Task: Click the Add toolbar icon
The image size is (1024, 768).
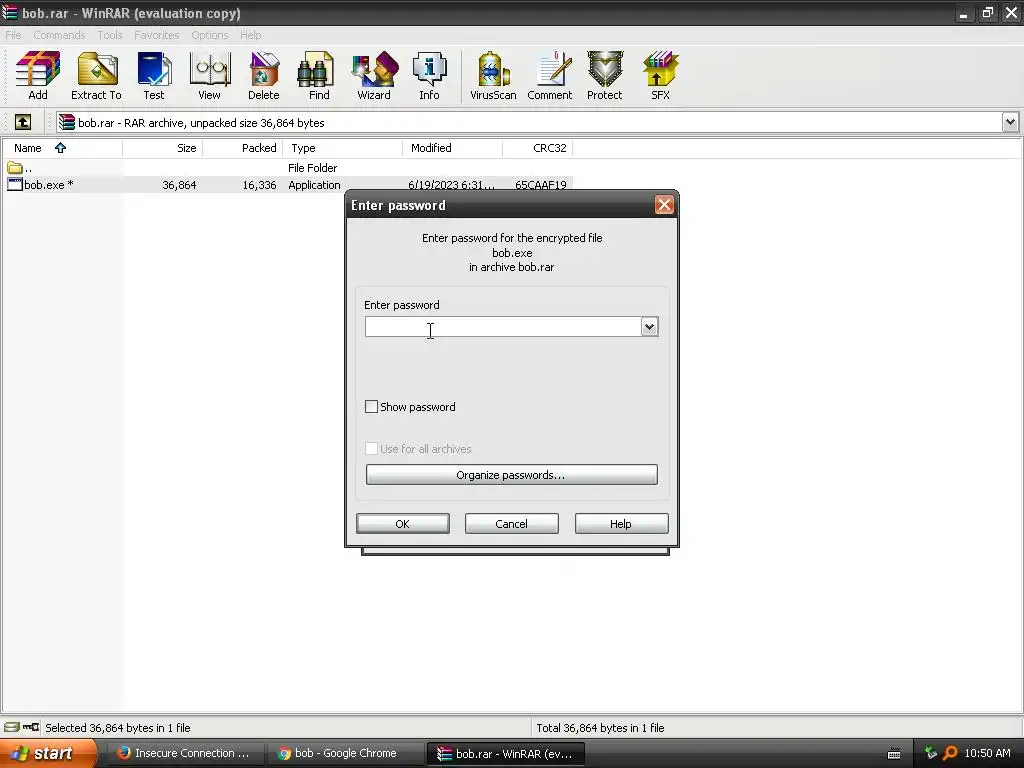Action: pyautogui.click(x=38, y=76)
